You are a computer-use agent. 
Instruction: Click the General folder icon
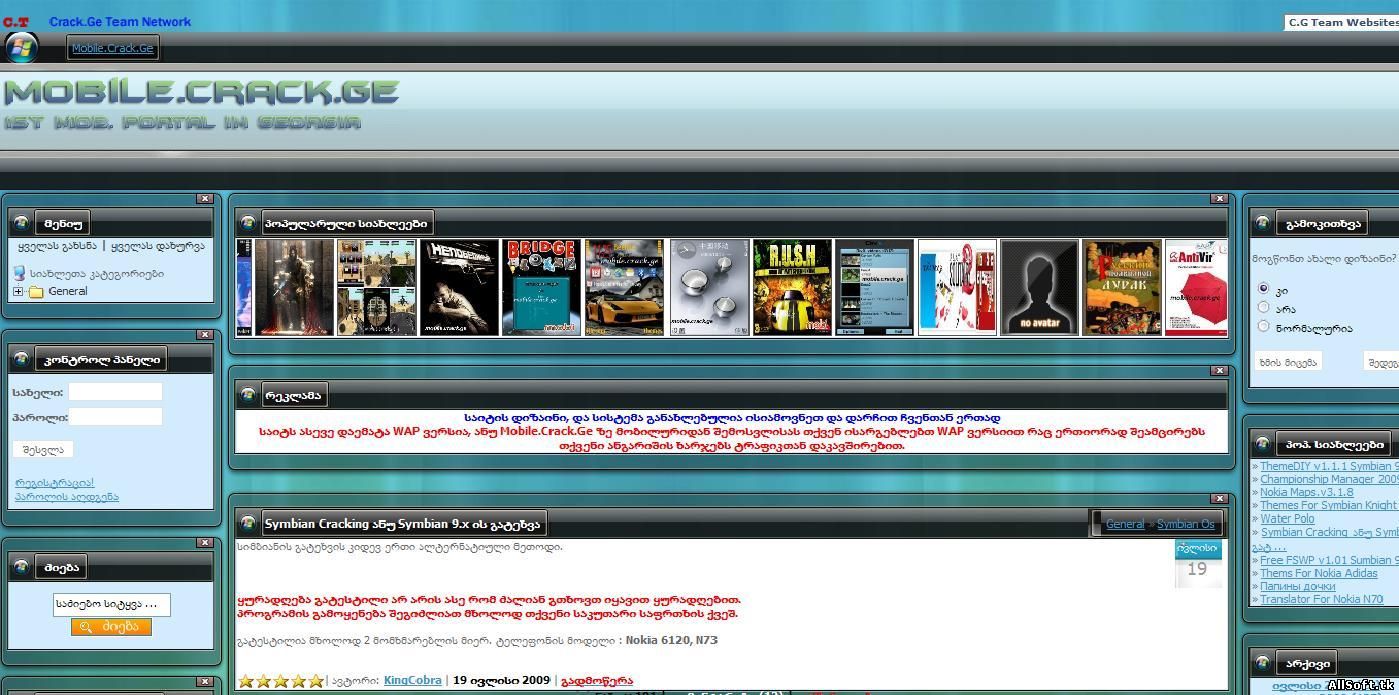point(36,292)
